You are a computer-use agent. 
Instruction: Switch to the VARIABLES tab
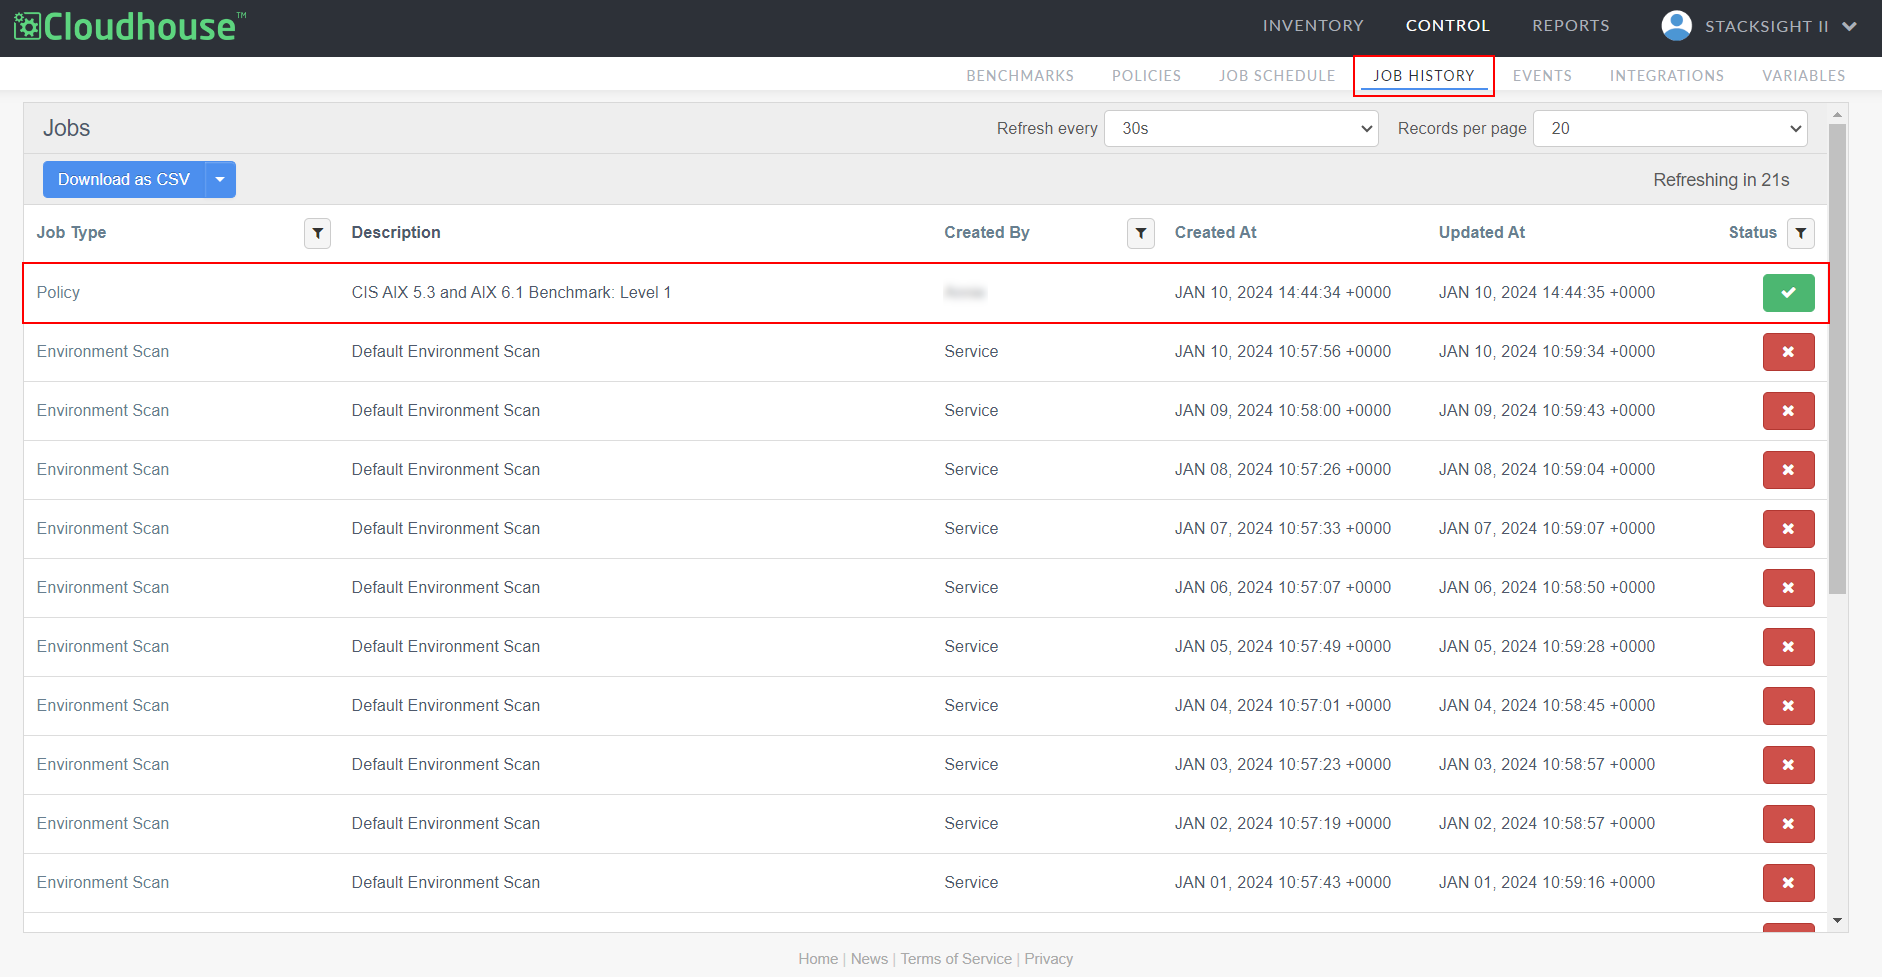pos(1804,76)
